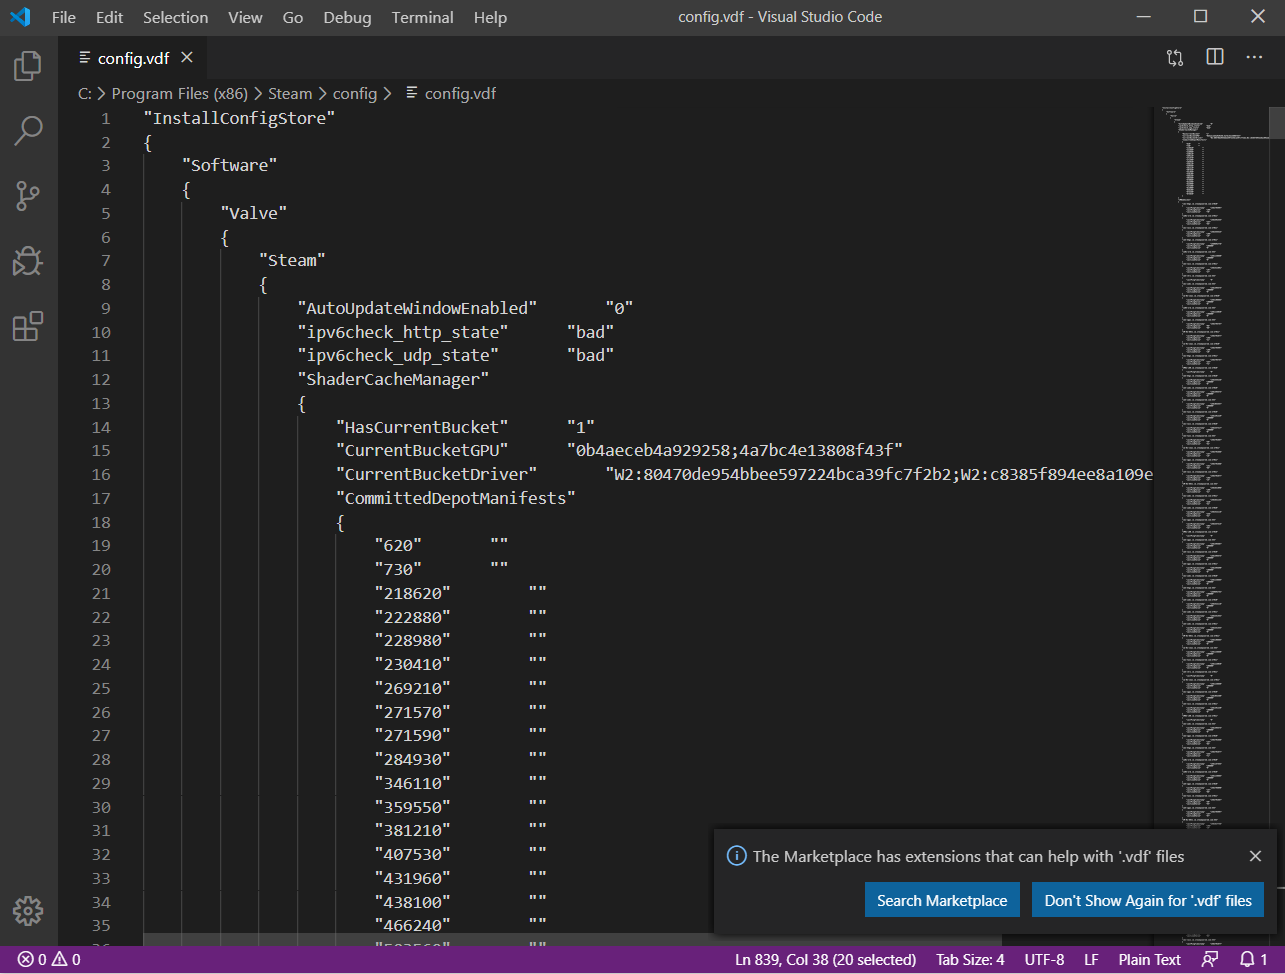Change Plain Text language mode
This screenshot has height=974, width=1285.
[1149, 959]
